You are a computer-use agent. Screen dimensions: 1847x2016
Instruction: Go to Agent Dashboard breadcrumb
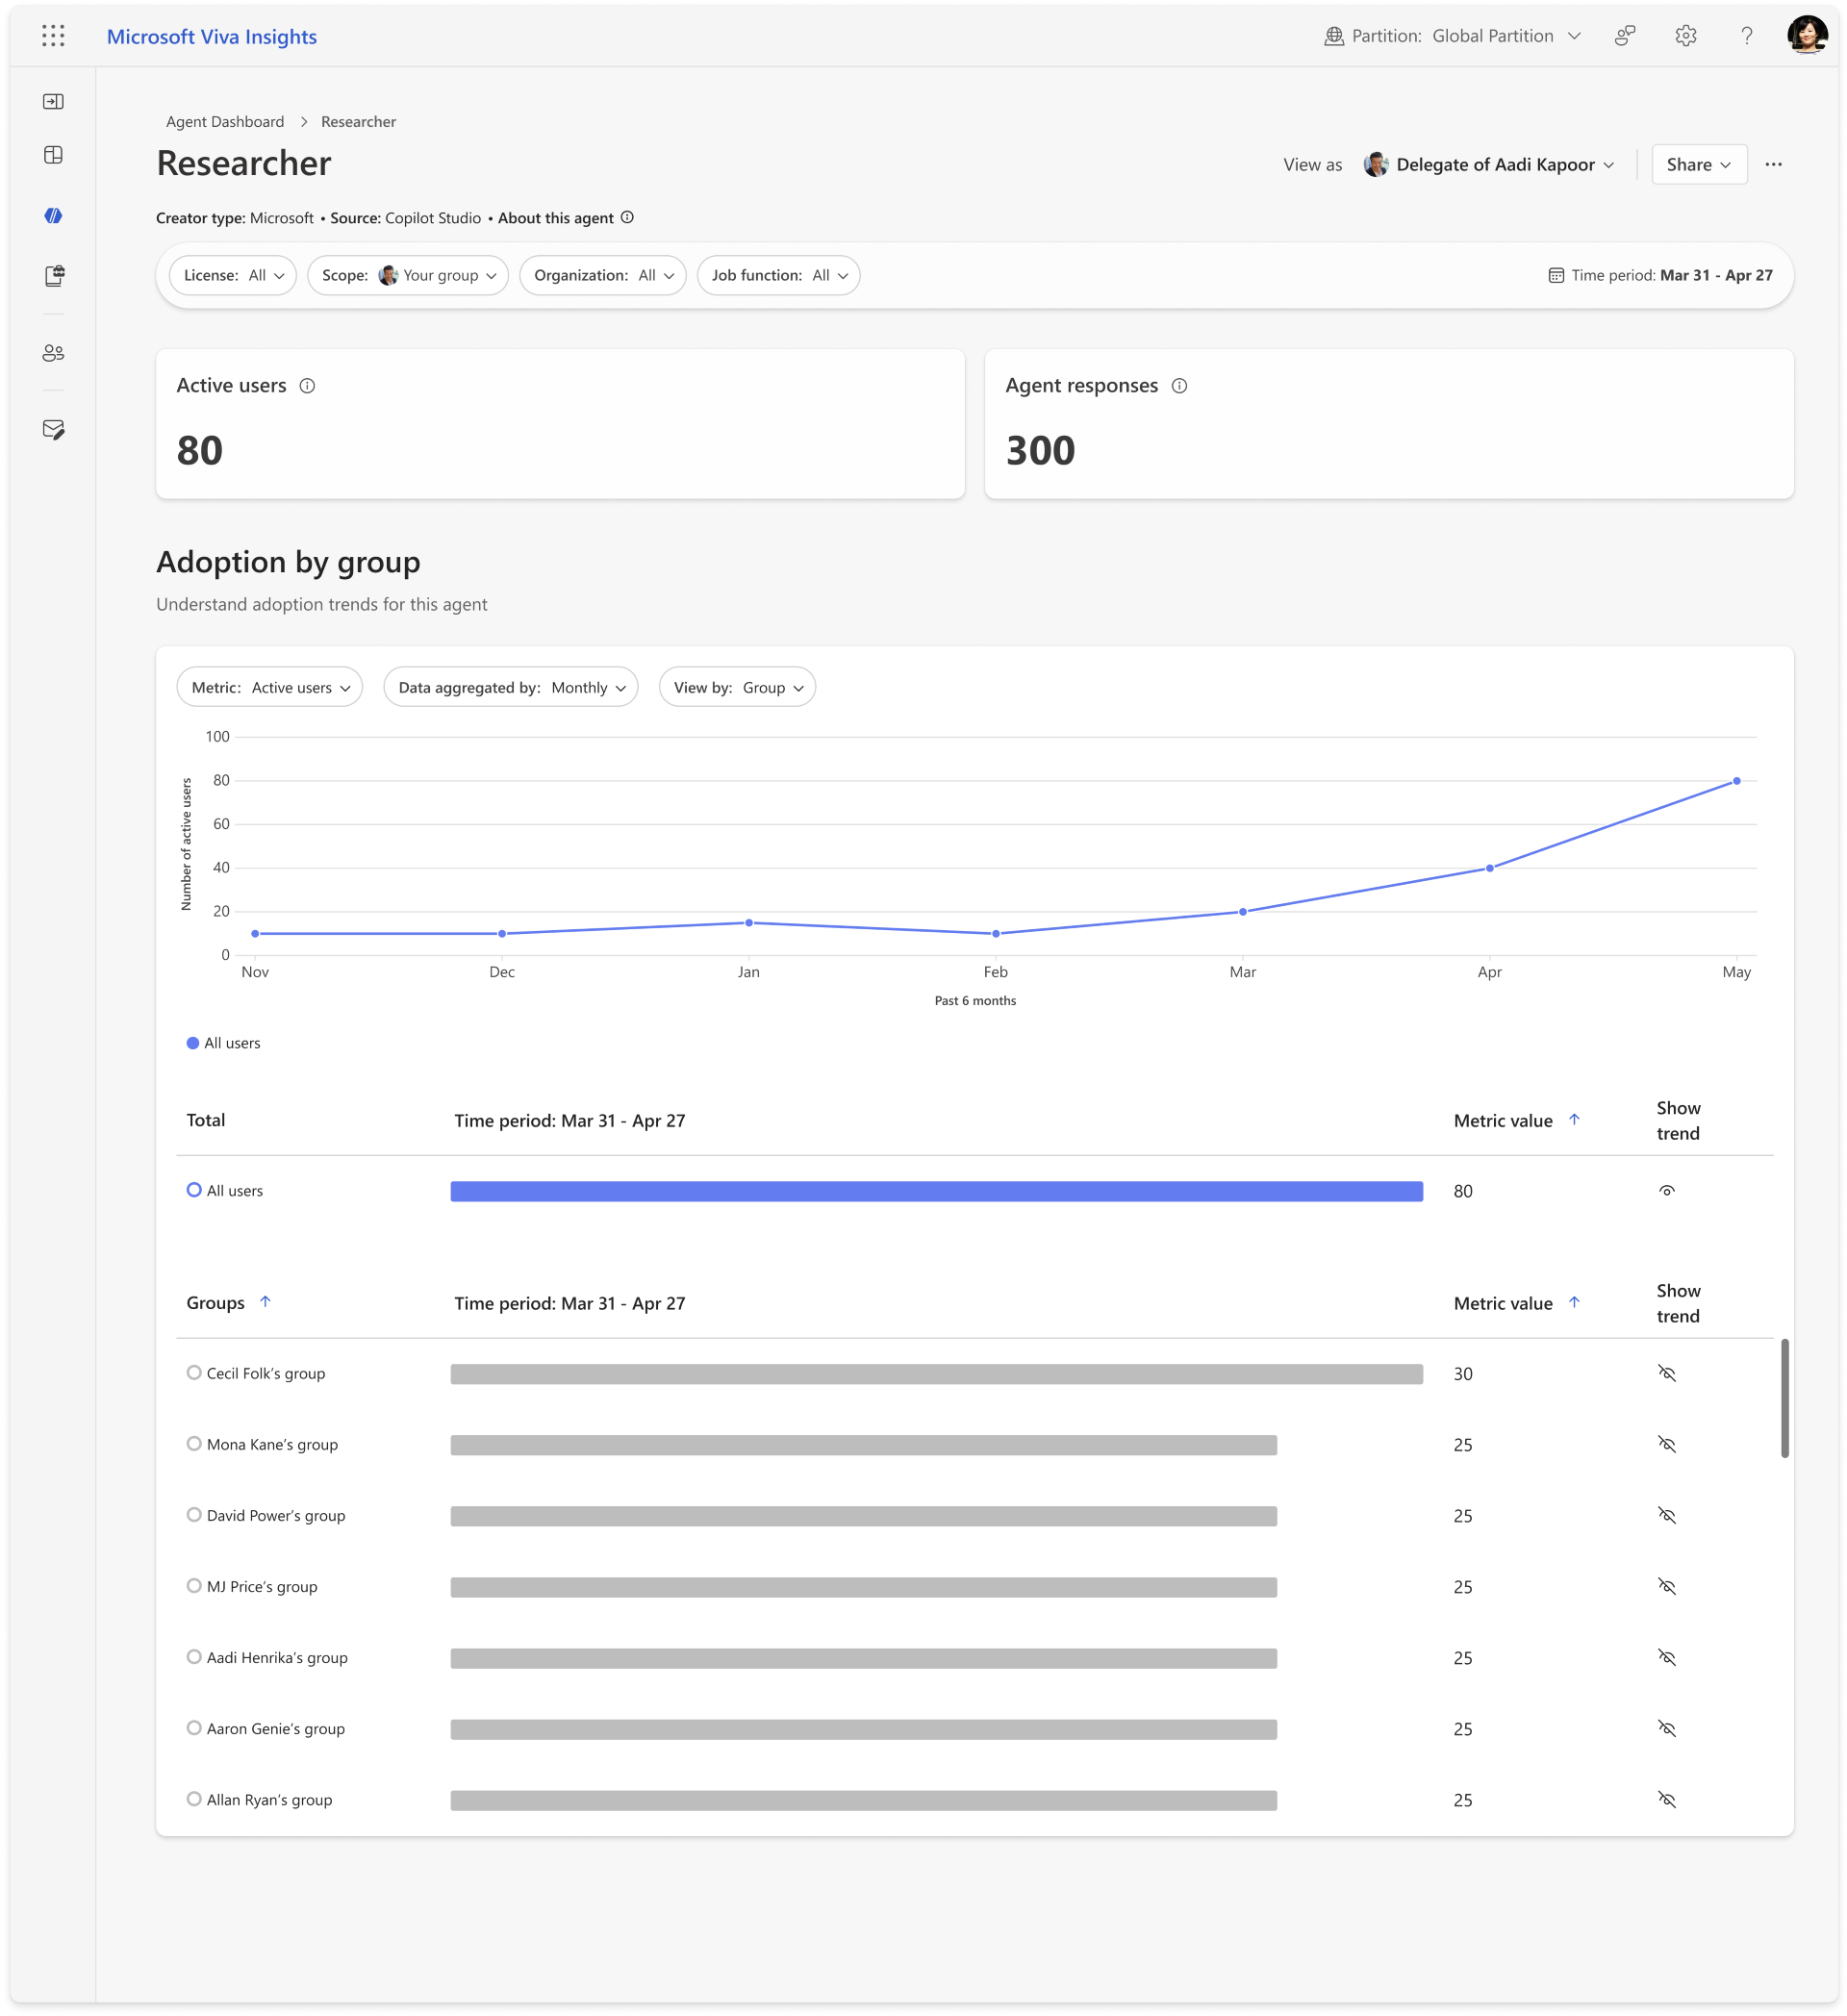coord(225,121)
